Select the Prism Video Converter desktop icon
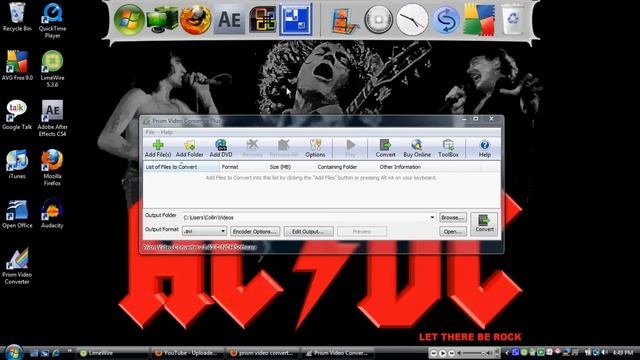 pyautogui.click(x=17, y=266)
